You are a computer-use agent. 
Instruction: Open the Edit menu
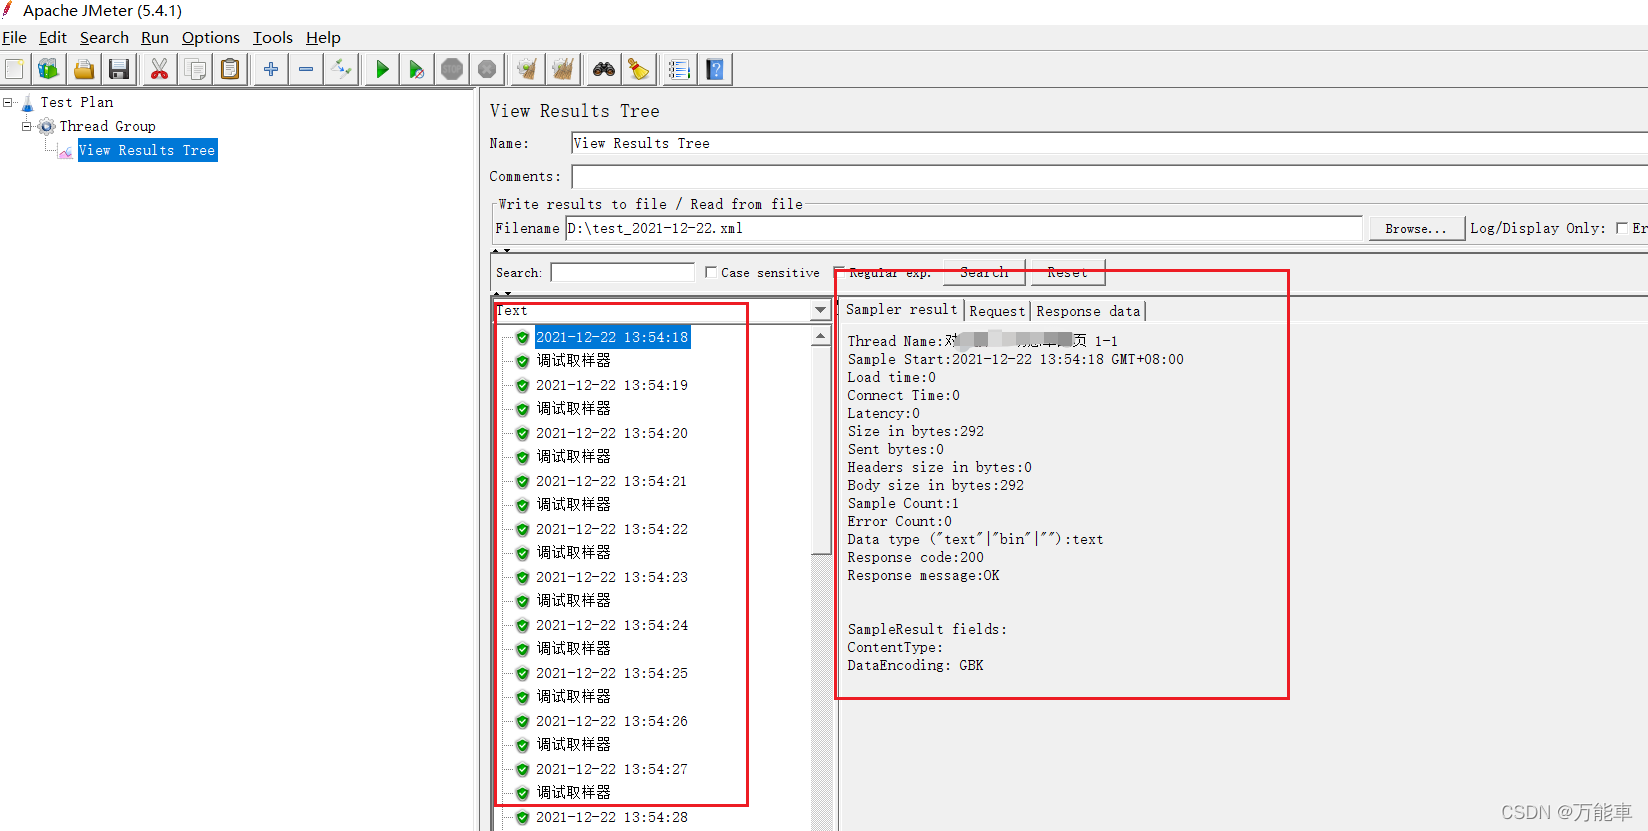point(53,38)
